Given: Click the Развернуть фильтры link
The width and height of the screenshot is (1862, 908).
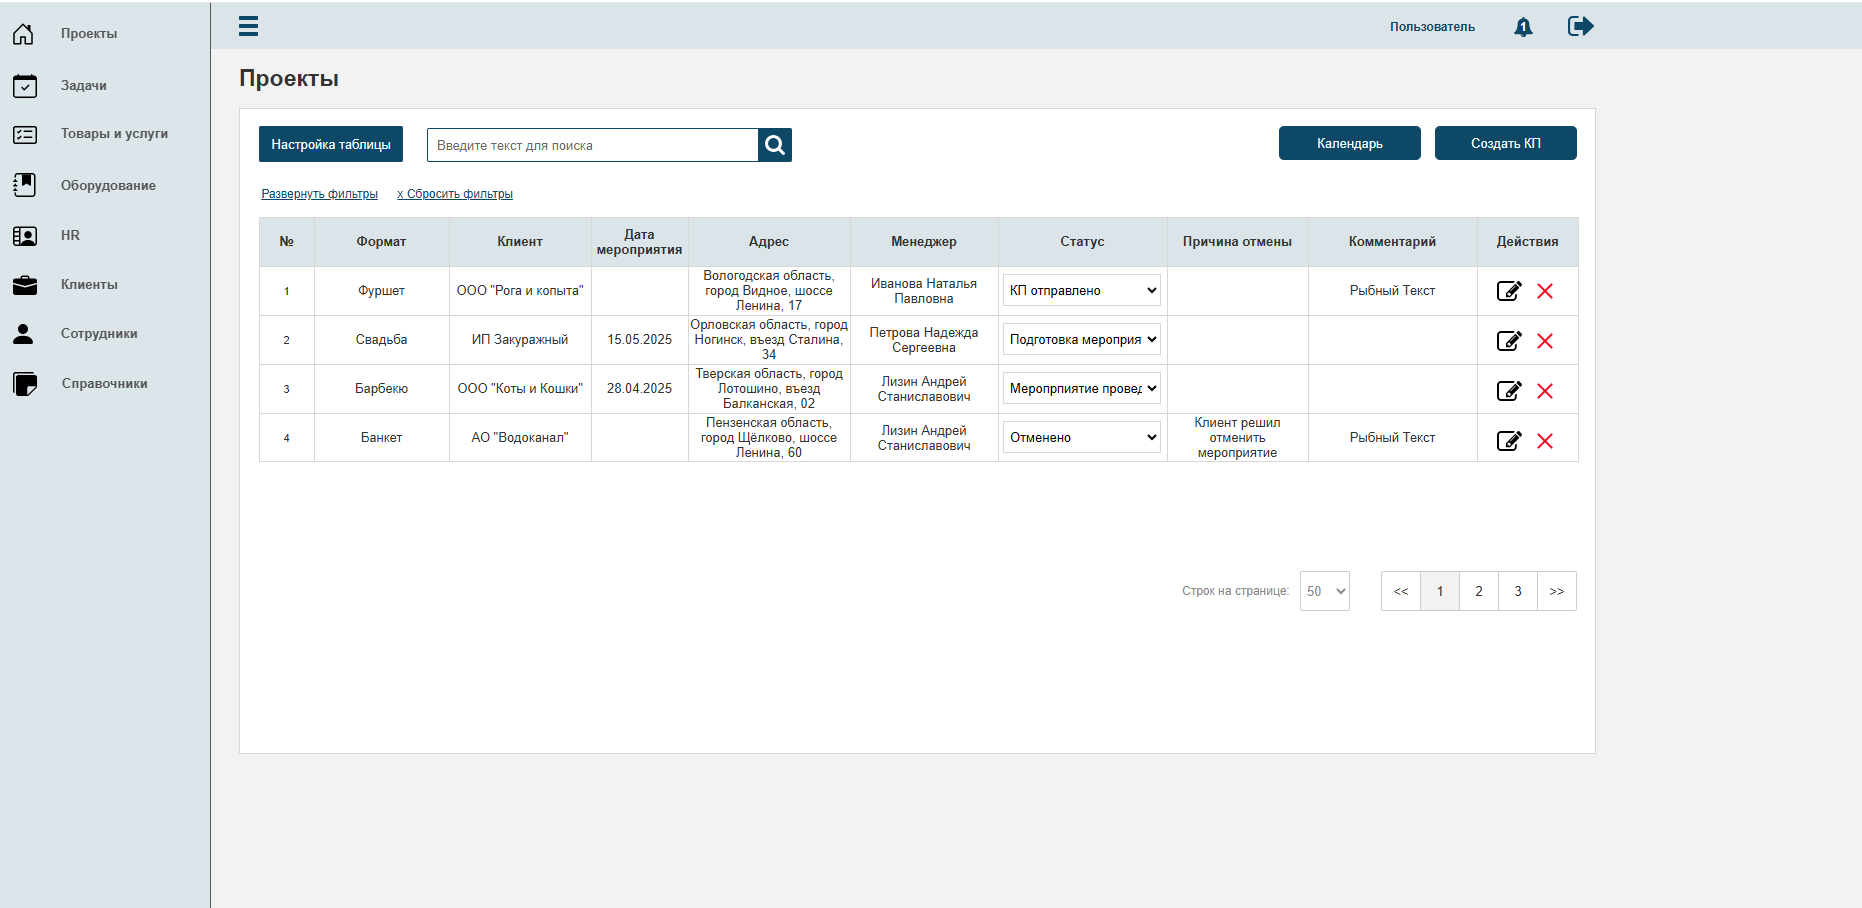Looking at the screenshot, I should [x=319, y=194].
